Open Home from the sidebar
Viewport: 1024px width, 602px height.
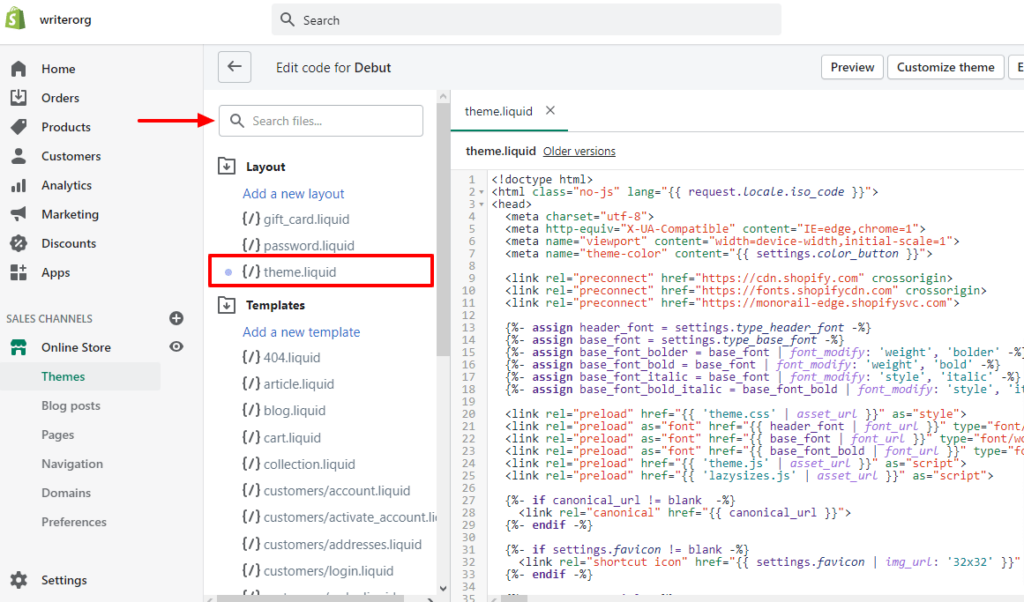pos(58,69)
